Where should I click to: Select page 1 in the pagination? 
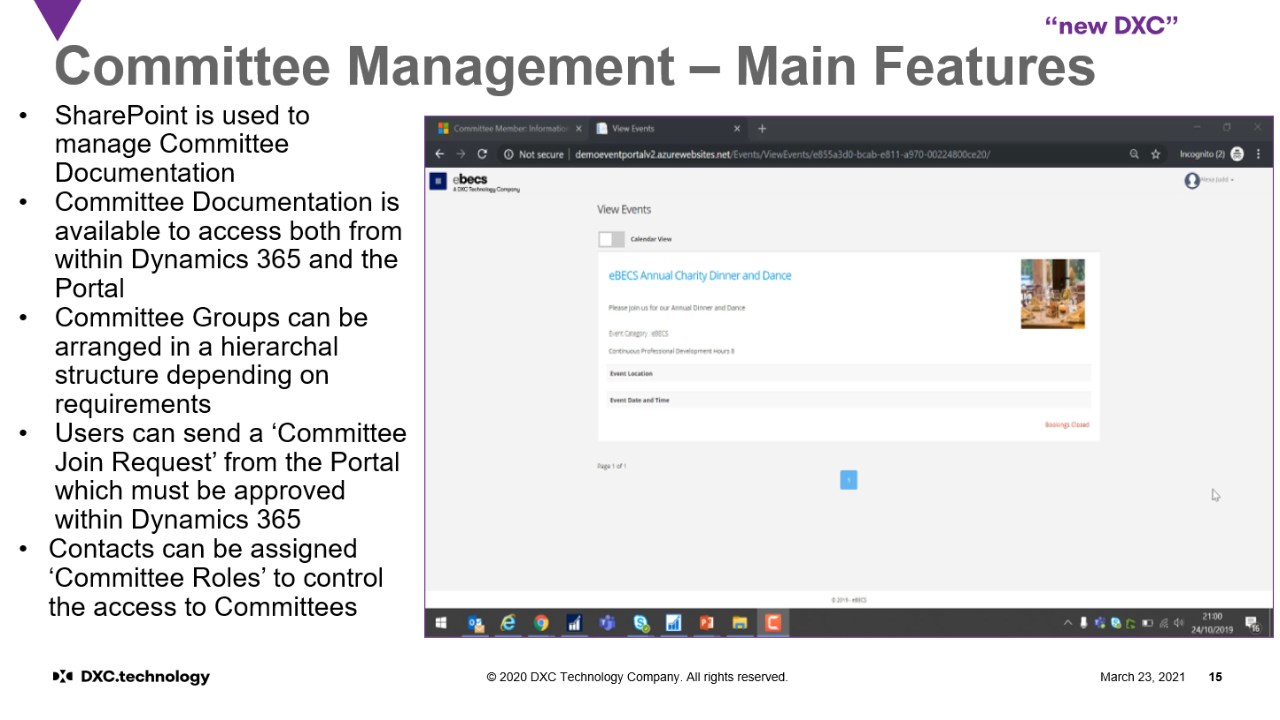click(848, 481)
